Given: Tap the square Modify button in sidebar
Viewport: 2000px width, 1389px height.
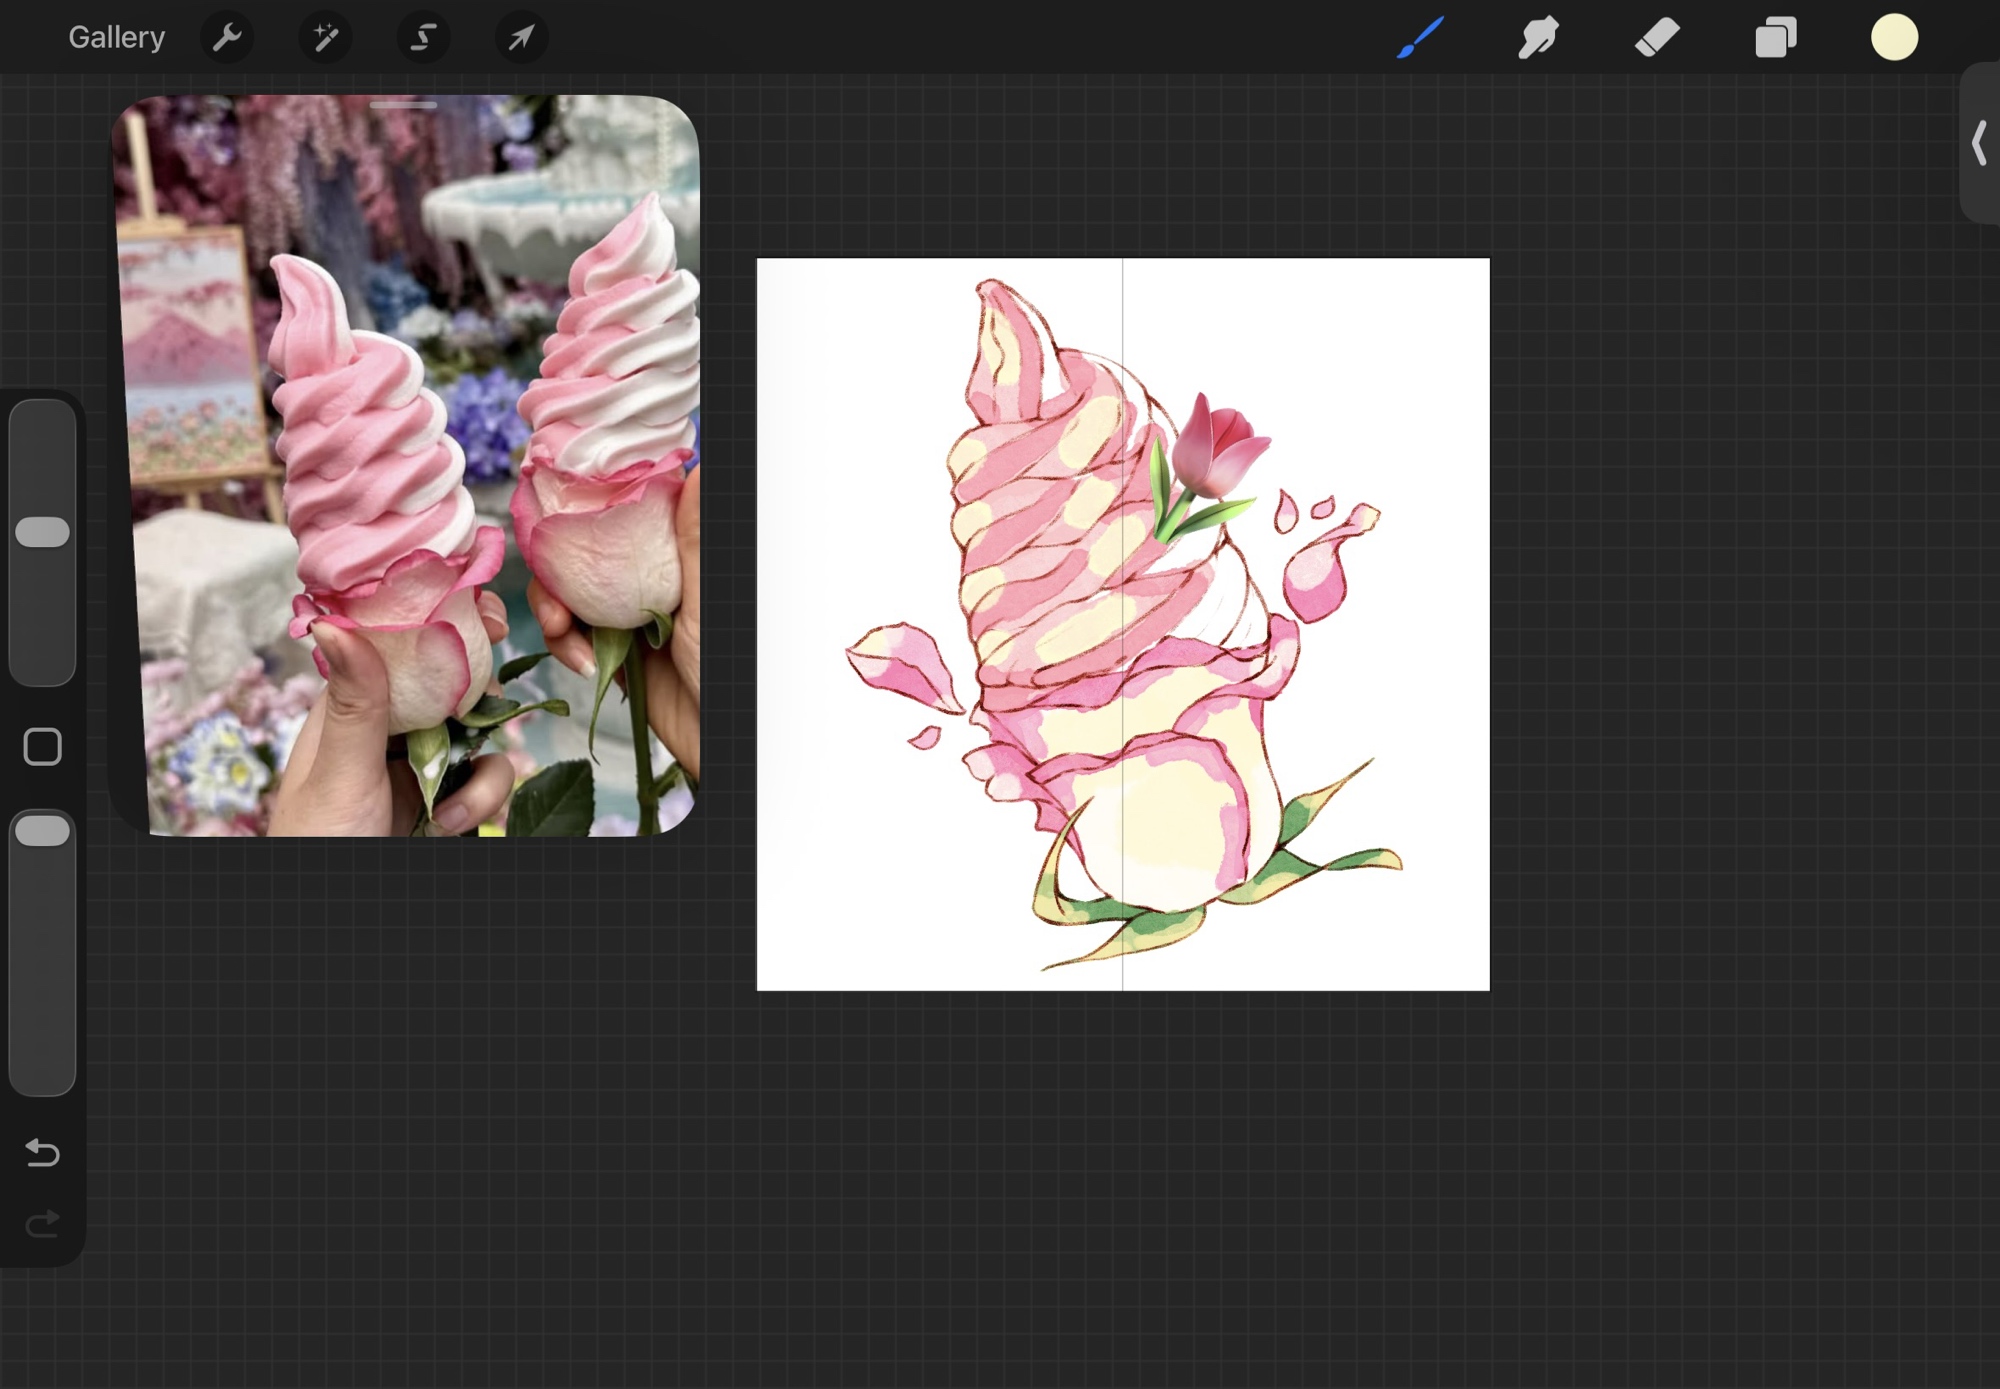Looking at the screenshot, I should 42,747.
